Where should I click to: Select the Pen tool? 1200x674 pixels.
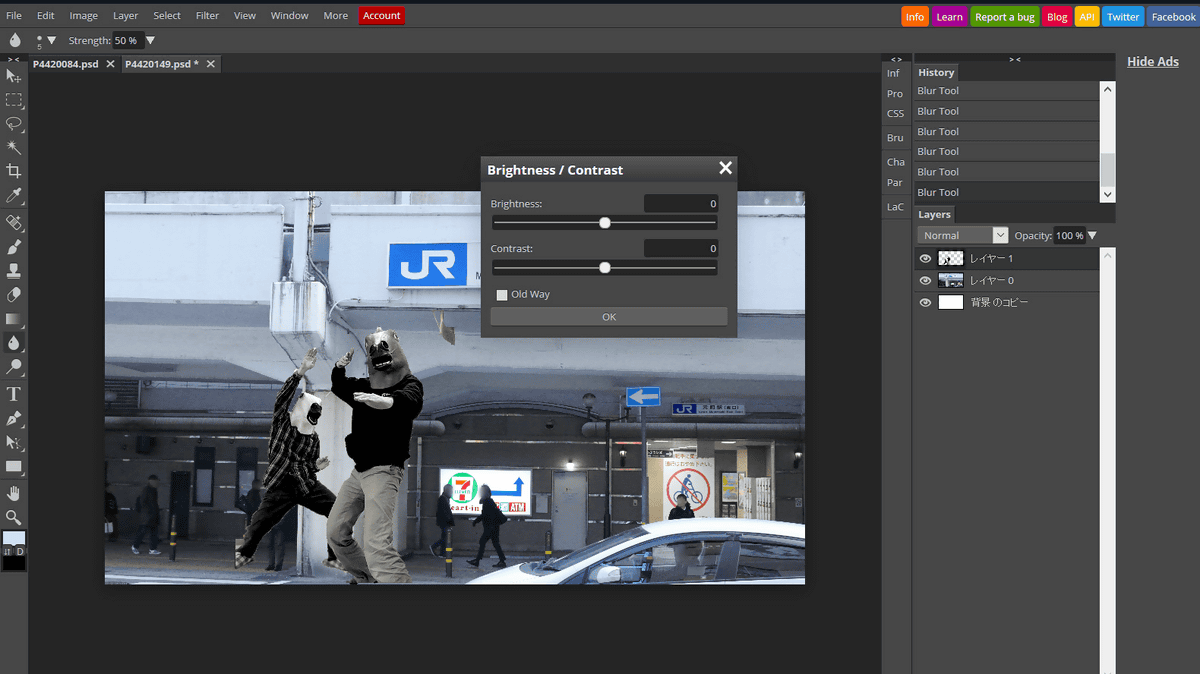point(14,418)
